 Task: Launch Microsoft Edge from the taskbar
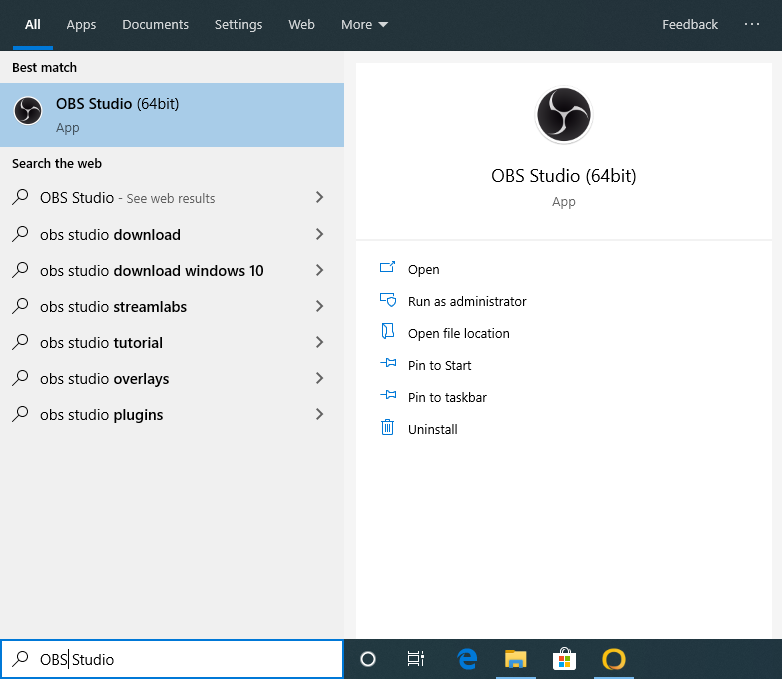tap(467, 659)
